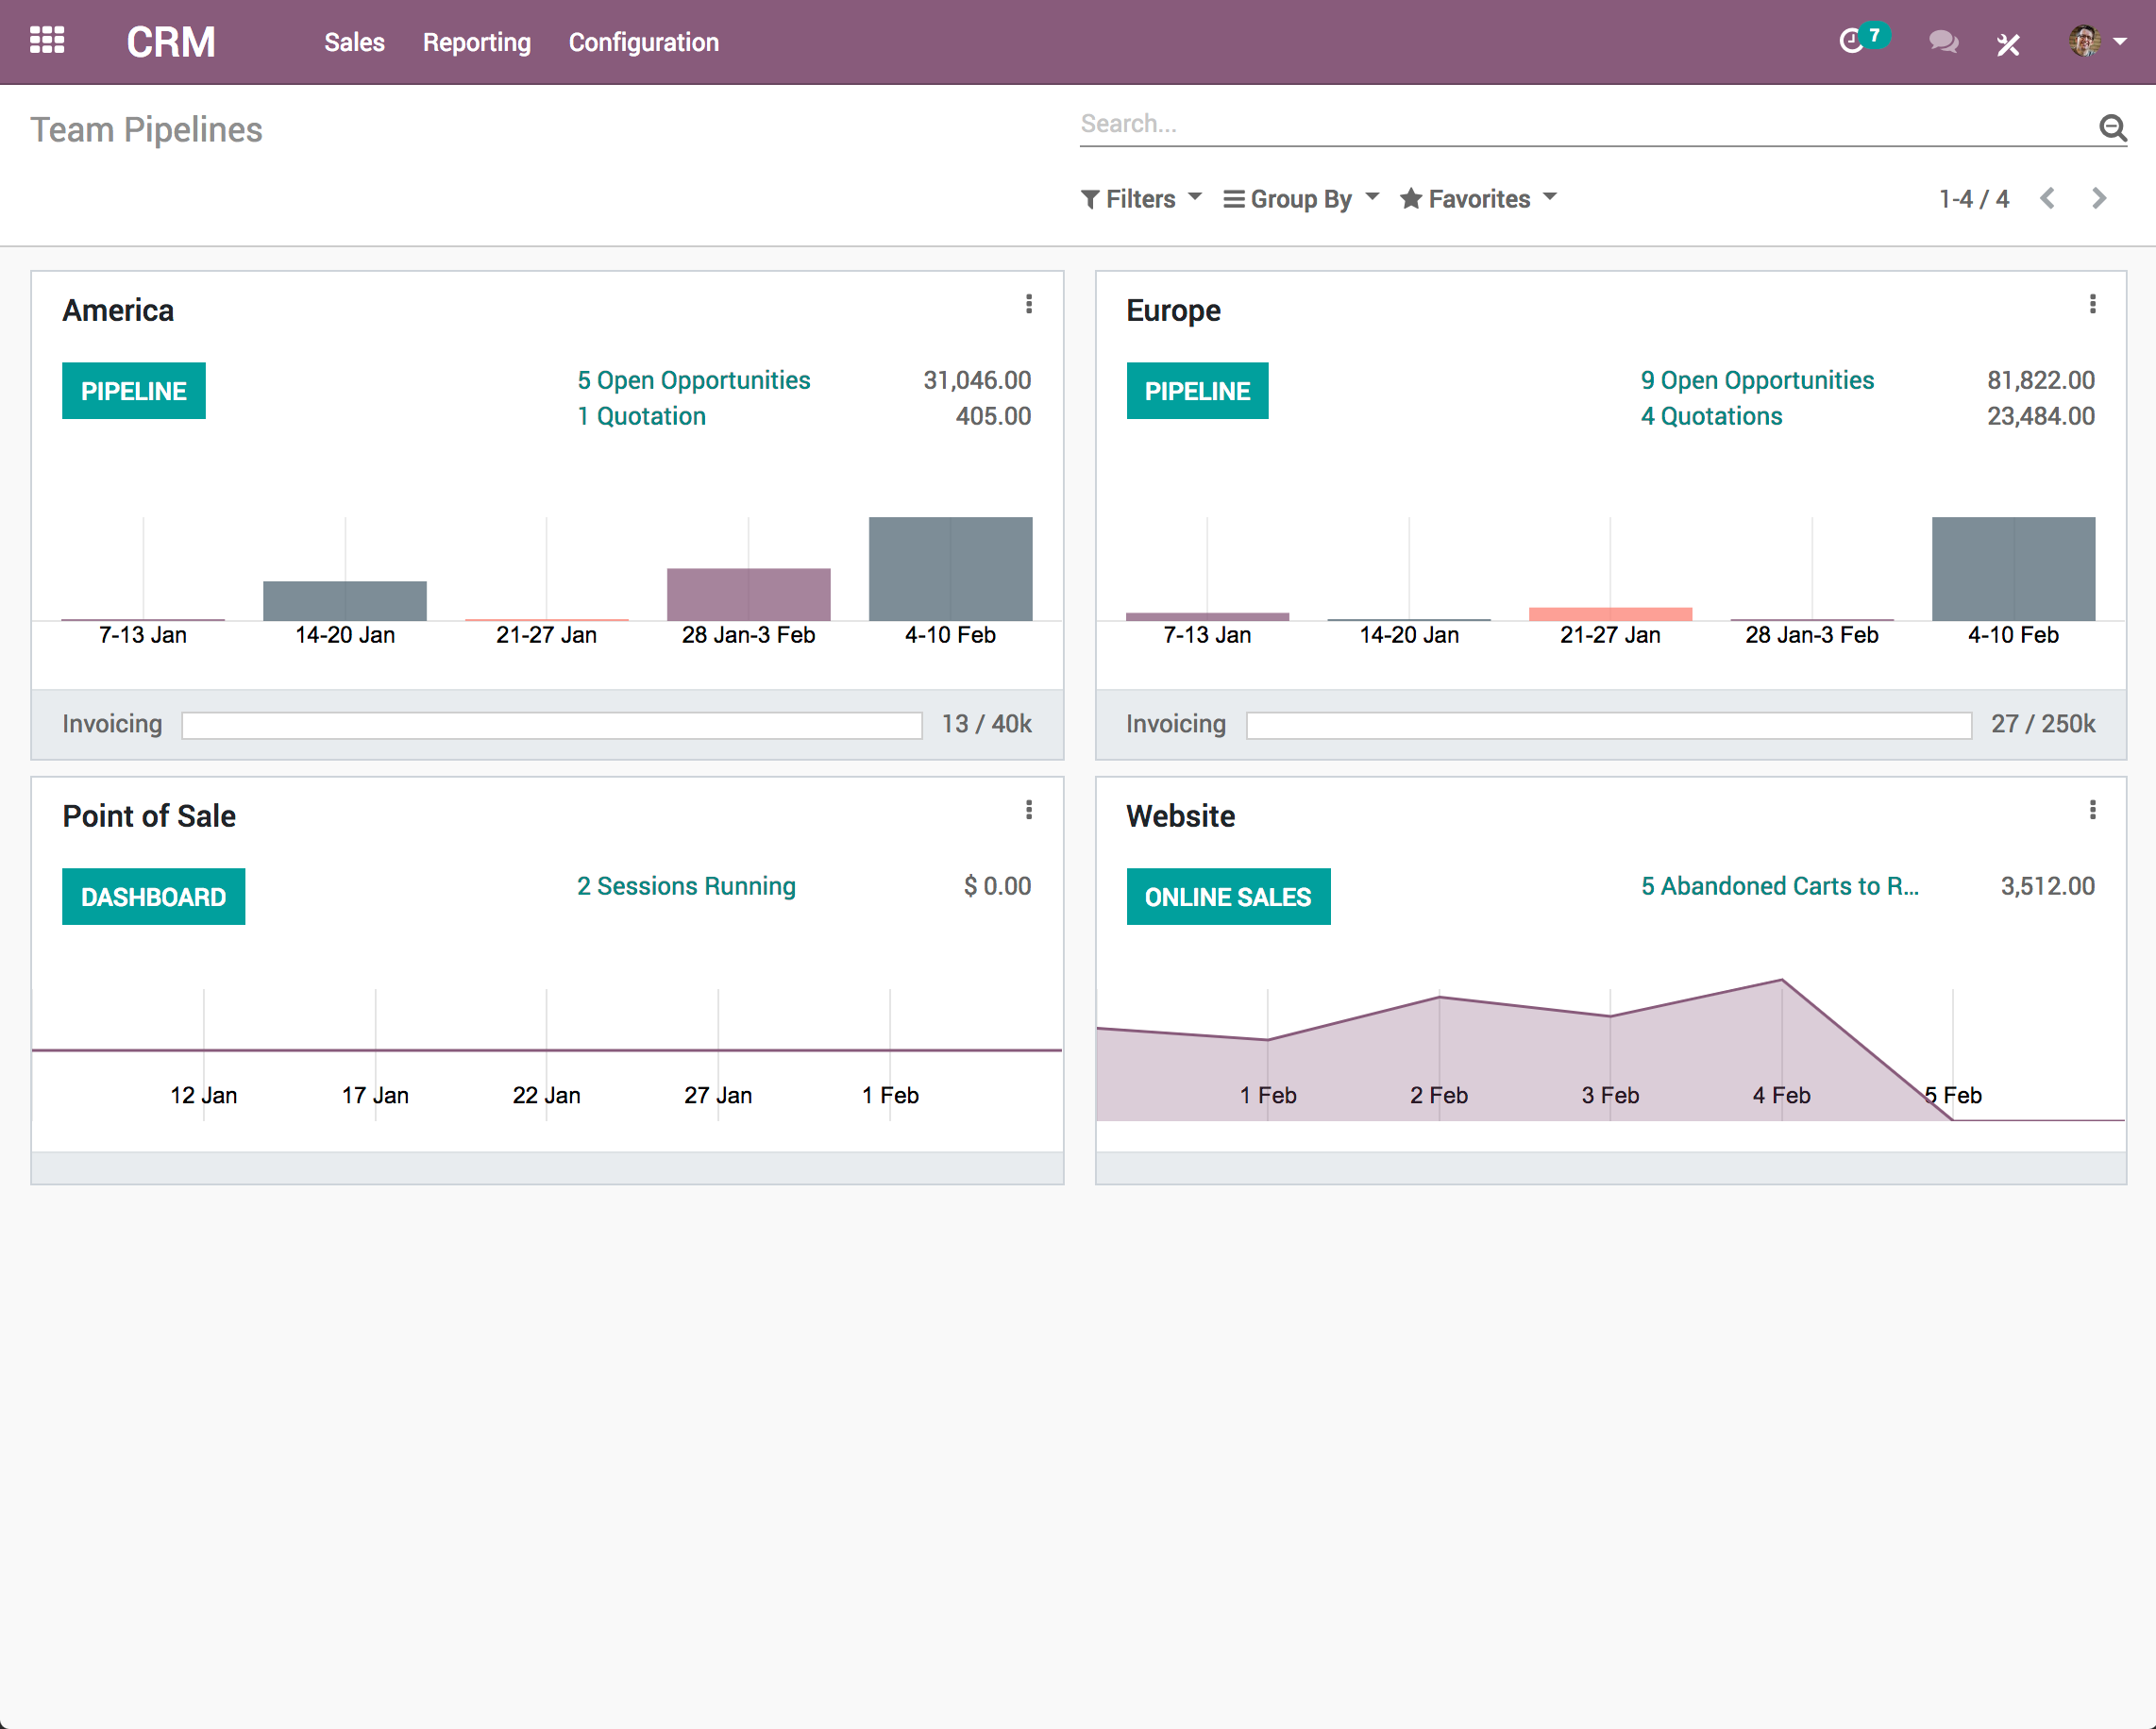Open the Sales menu
Viewport: 2156px width, 1729px height.
[353, 42]
